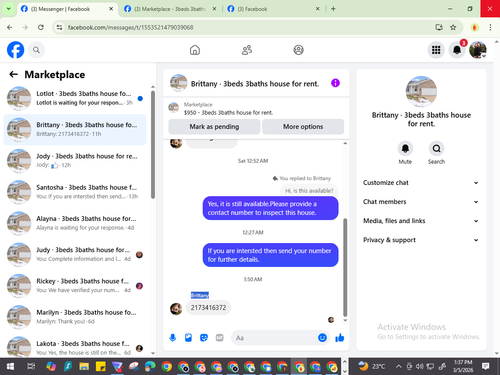Image resolution: width=500 pixels, height=375 pixels.
Task: Choose a sticker from the sticker icon
Action: pyautogui.click(x=204, y=338)
